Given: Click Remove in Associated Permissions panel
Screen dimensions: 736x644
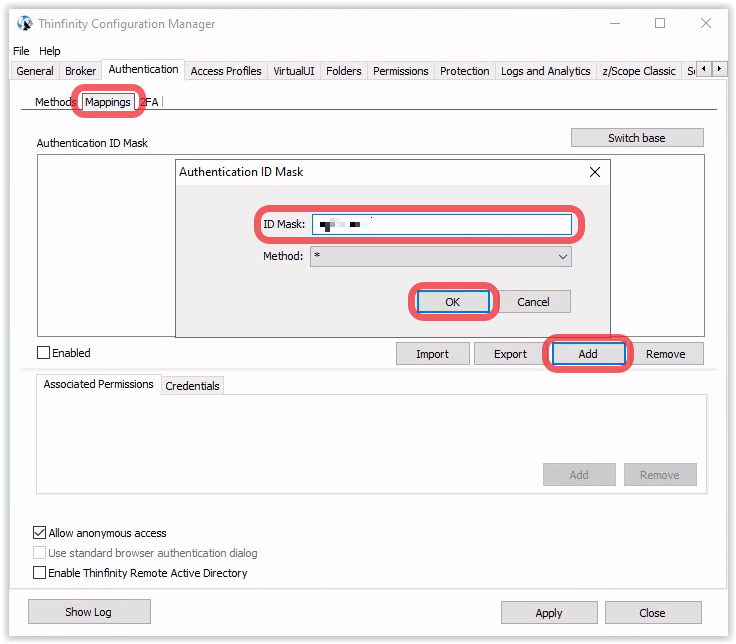Looking at the screenshot, I should click(660, 475).
